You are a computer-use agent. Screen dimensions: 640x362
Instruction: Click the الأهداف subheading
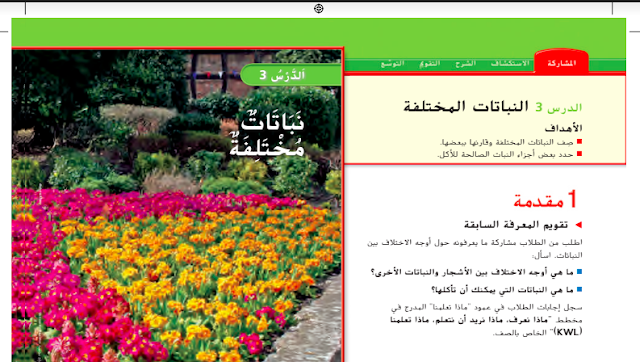coord(563,128)
